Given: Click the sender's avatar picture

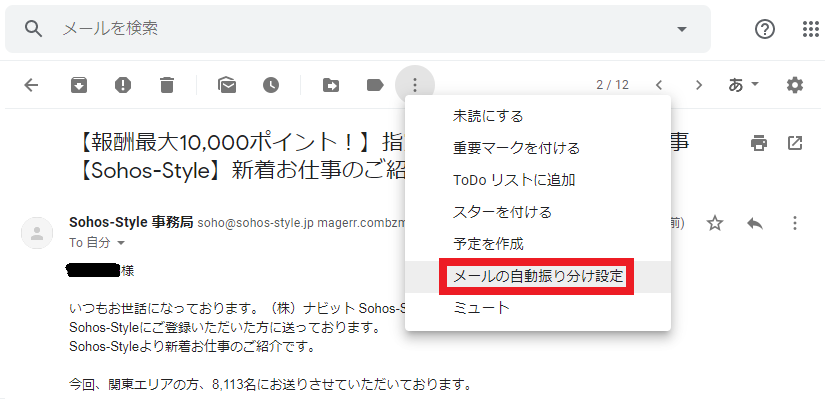Looking at the screenshot, I should tap(37, 233).
